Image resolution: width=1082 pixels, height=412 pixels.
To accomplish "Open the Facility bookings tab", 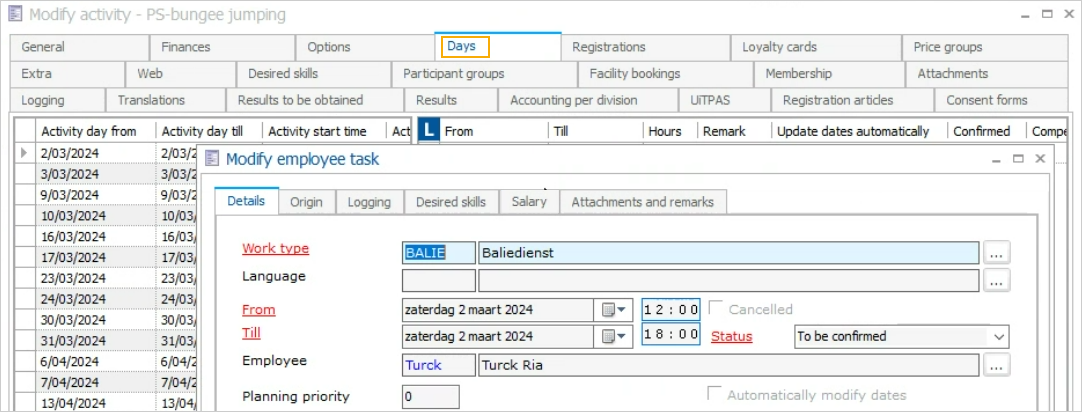I will tap(634, 74).
